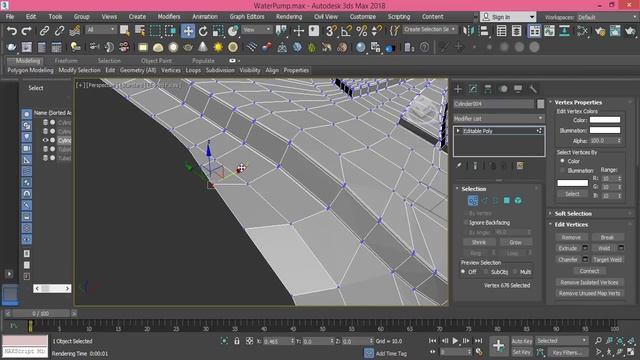Click the 0 / 100 time slider
Image resolution: width=640 pixels, height=360 pixels.
tap(40, 313)
